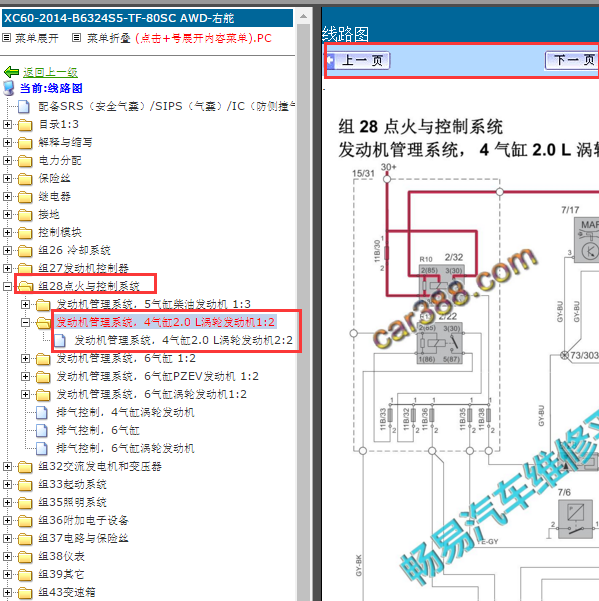Click component 7/17 MAF in diagram
The image size is (599, 601).
point(586,240)
